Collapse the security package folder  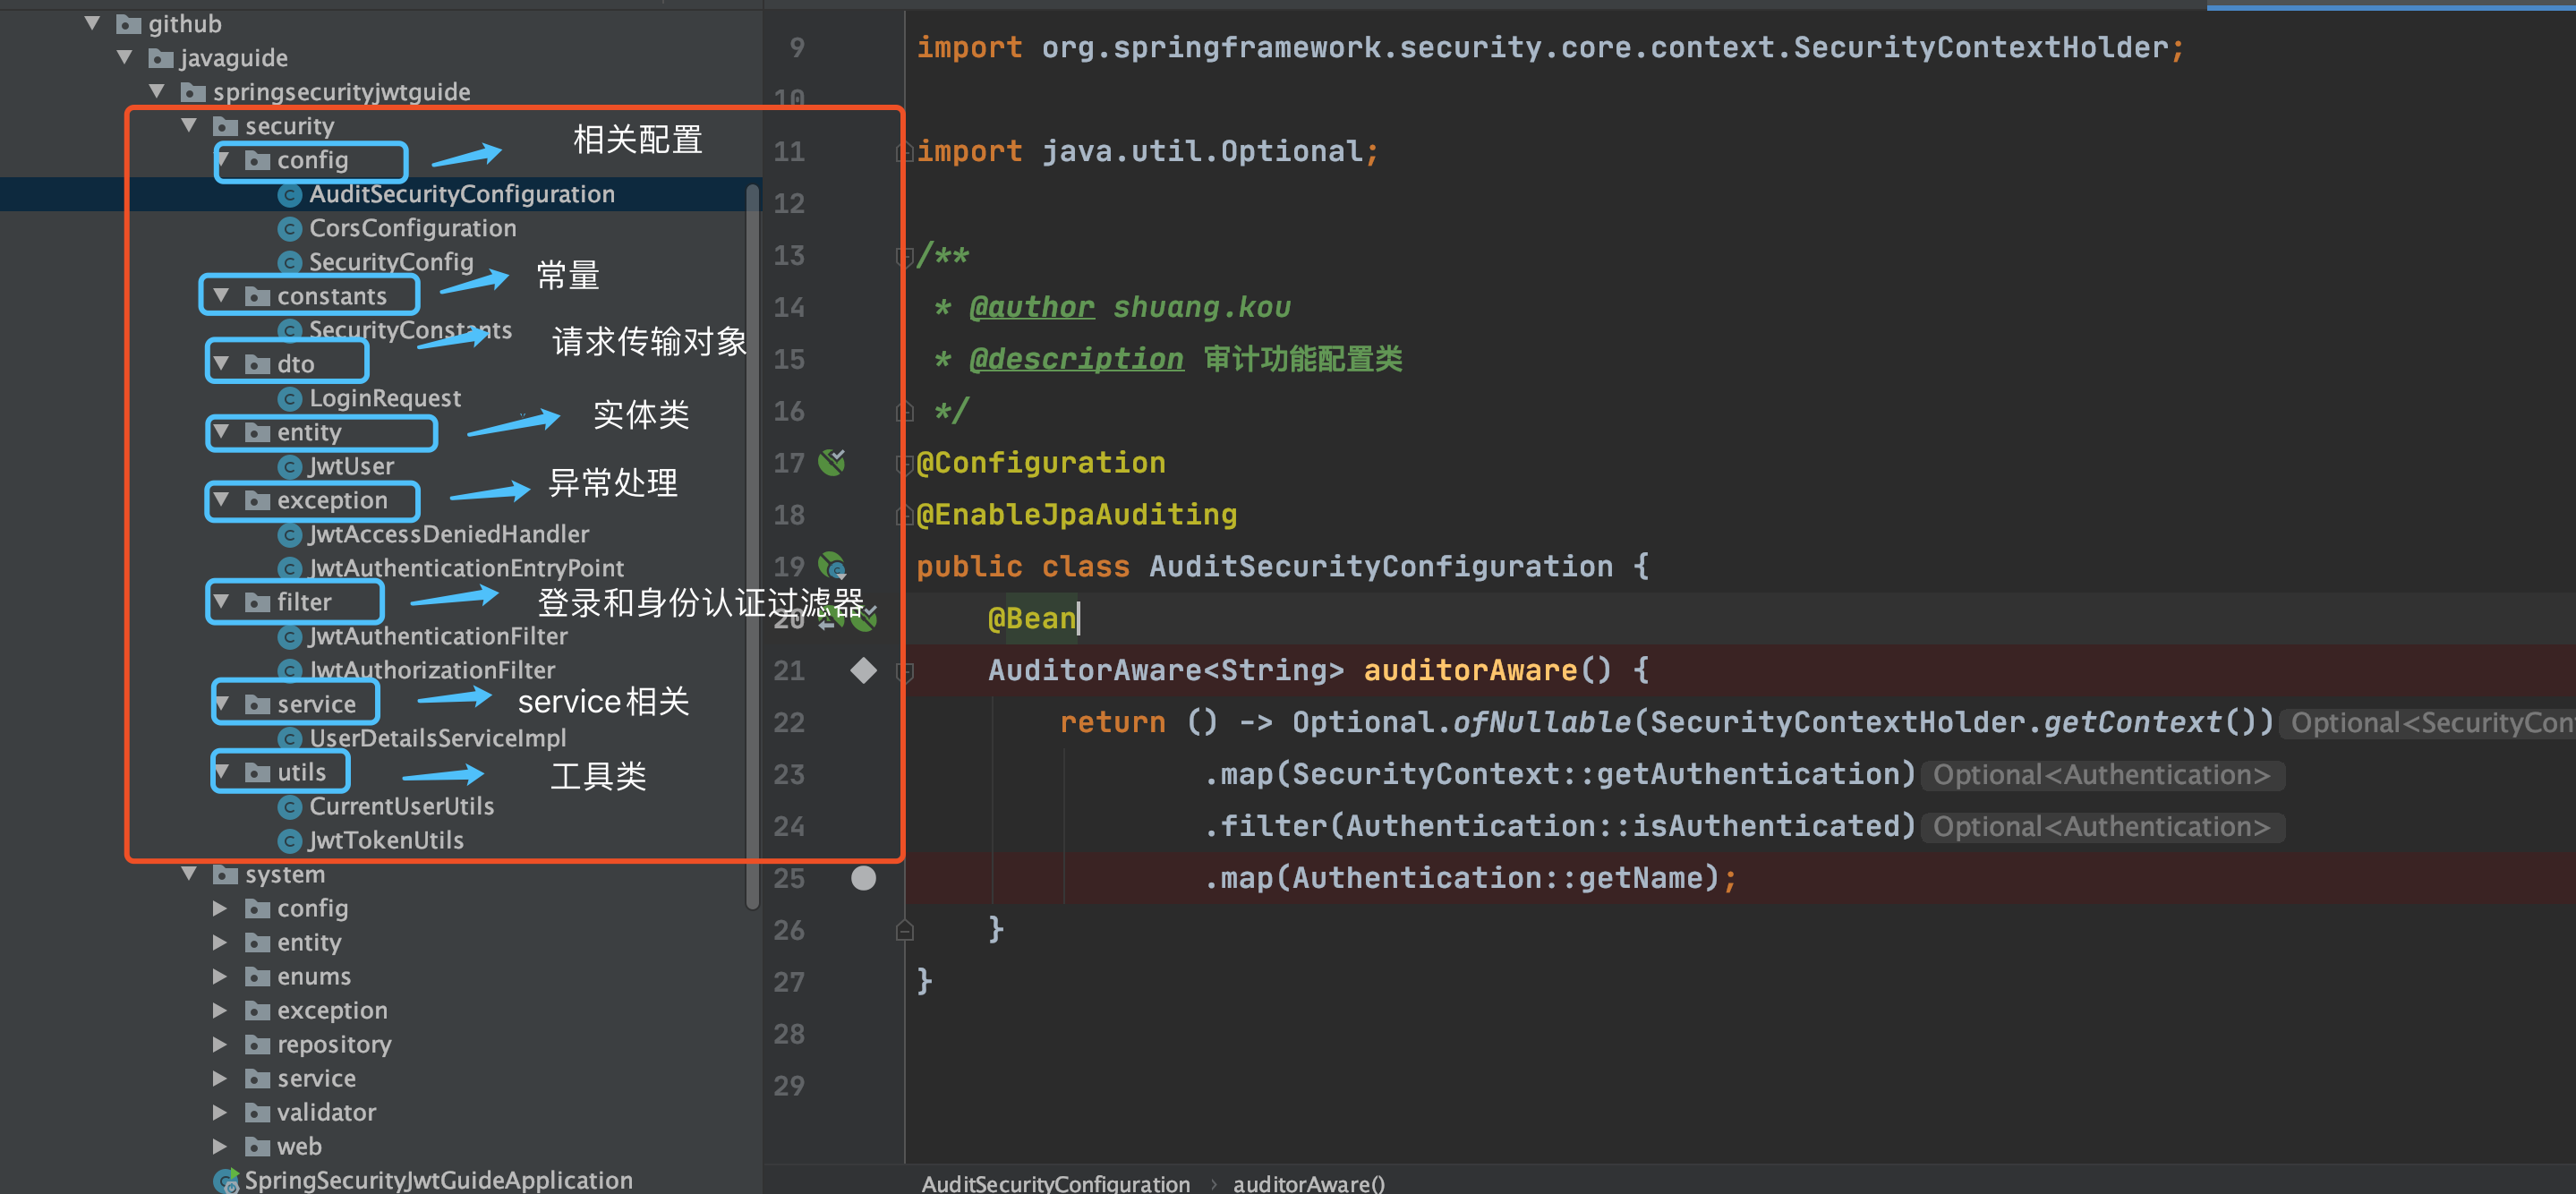(x=189, y=126)
